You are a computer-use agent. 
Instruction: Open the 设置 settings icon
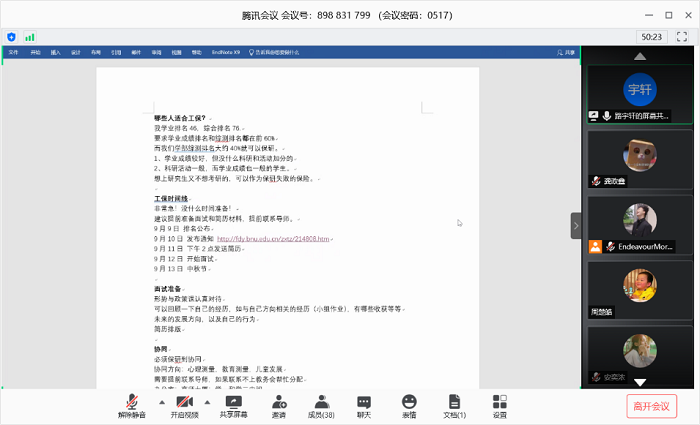[x=499, y=404]
